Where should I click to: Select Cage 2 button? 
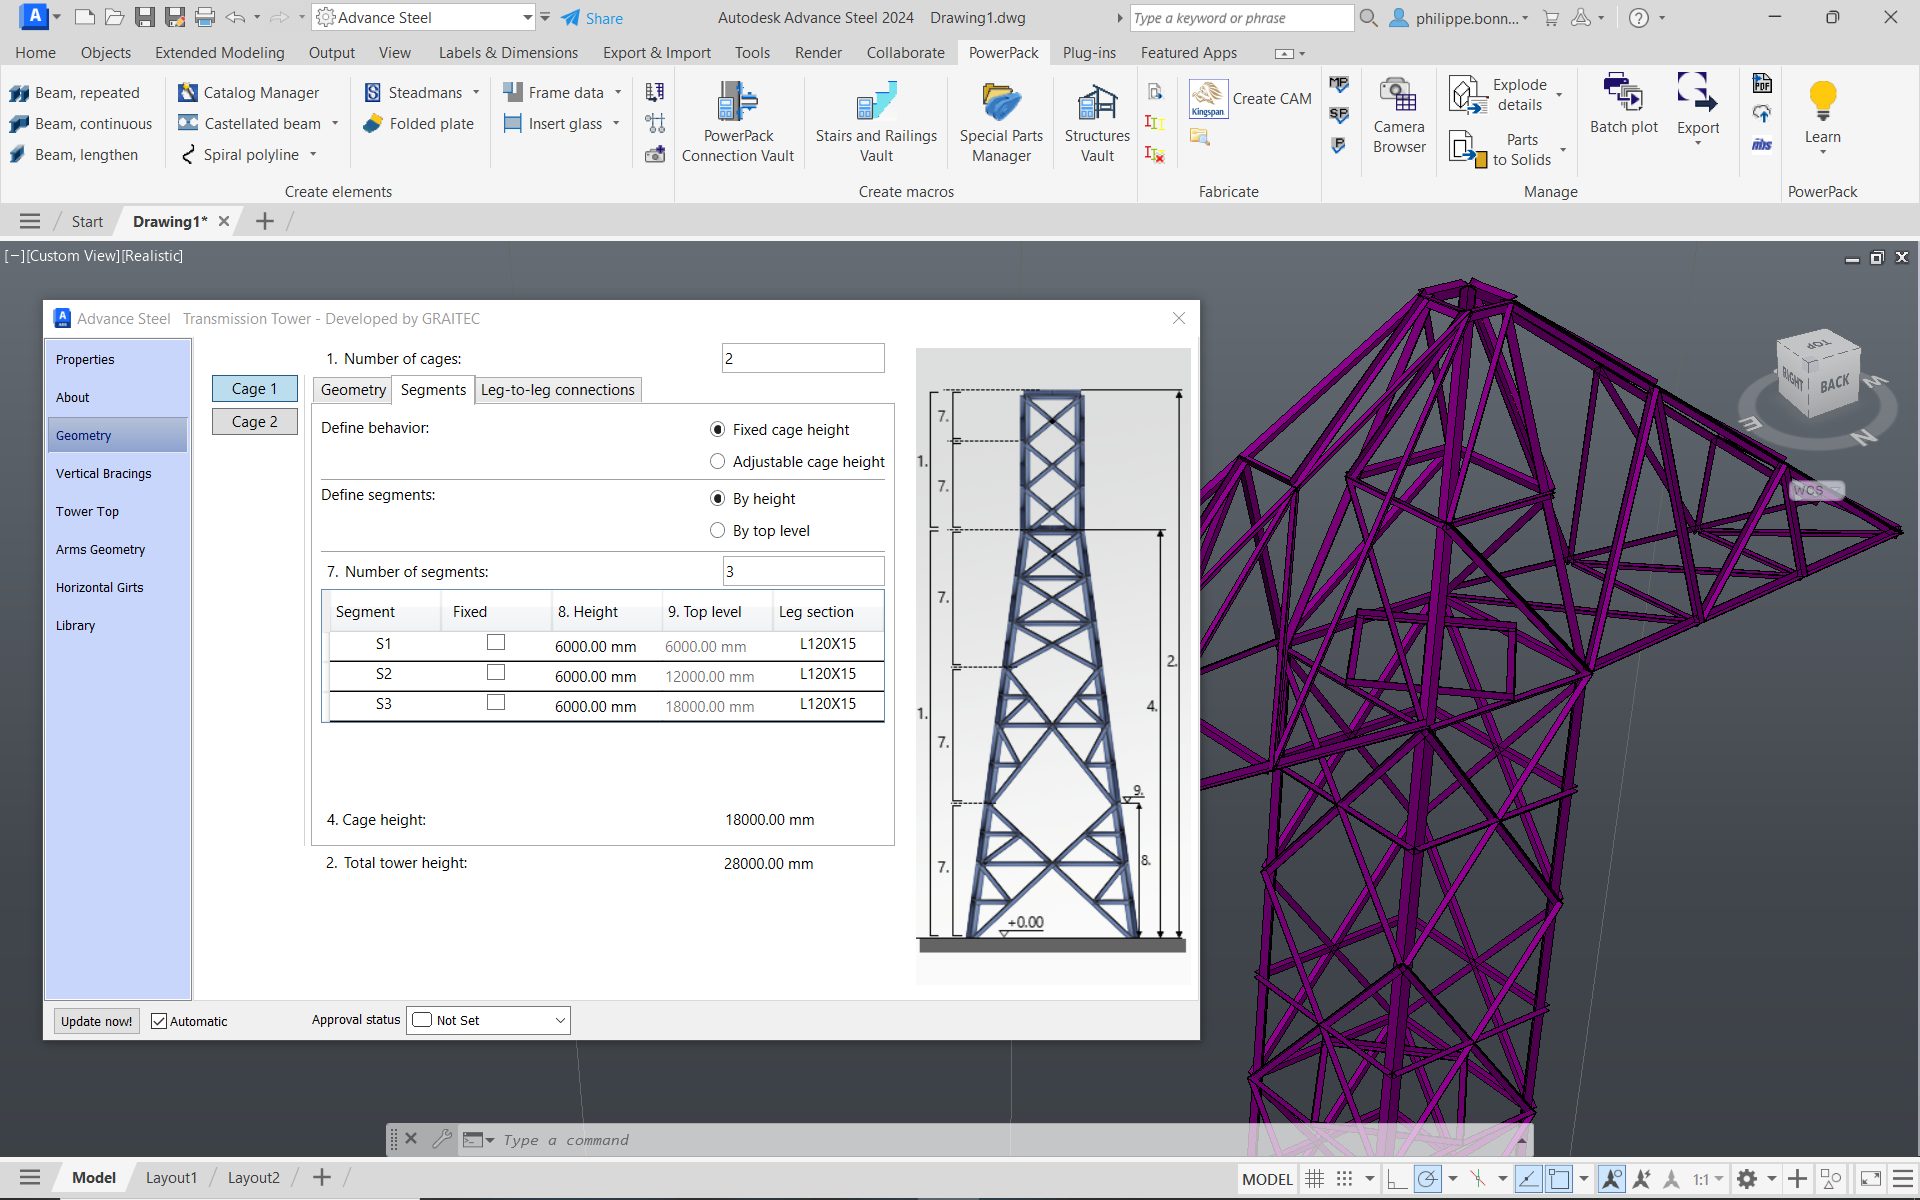coord(254,422)
